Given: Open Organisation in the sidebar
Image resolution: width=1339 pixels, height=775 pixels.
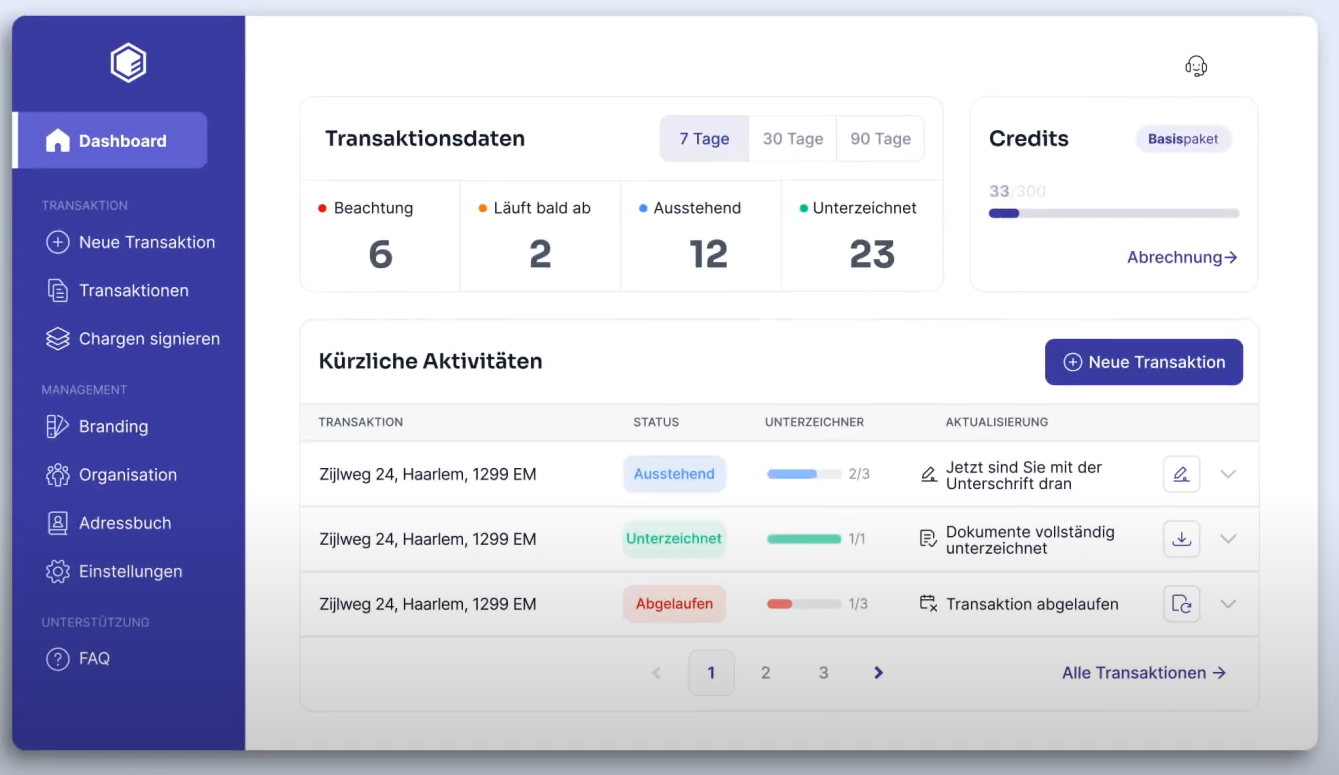Looking at the screenshot, I should 111,475.
